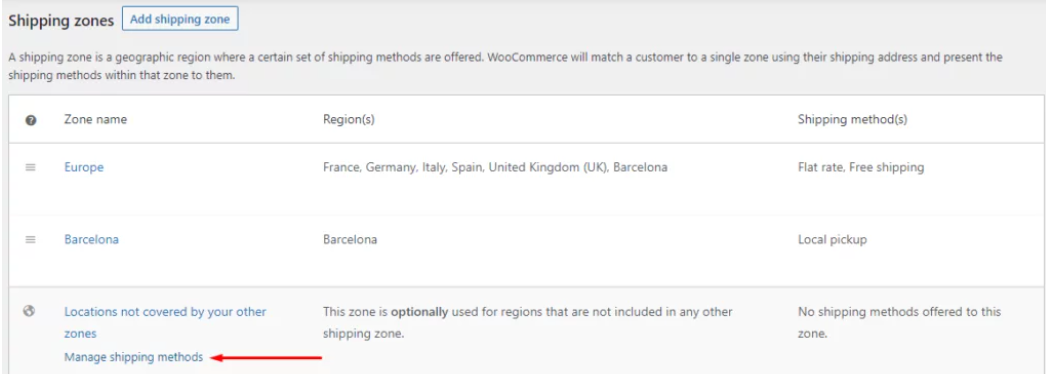The height and width of the screenshot is (374, 1046).
Task: Click the help question mark icon
Action: (x=30, y=120)
